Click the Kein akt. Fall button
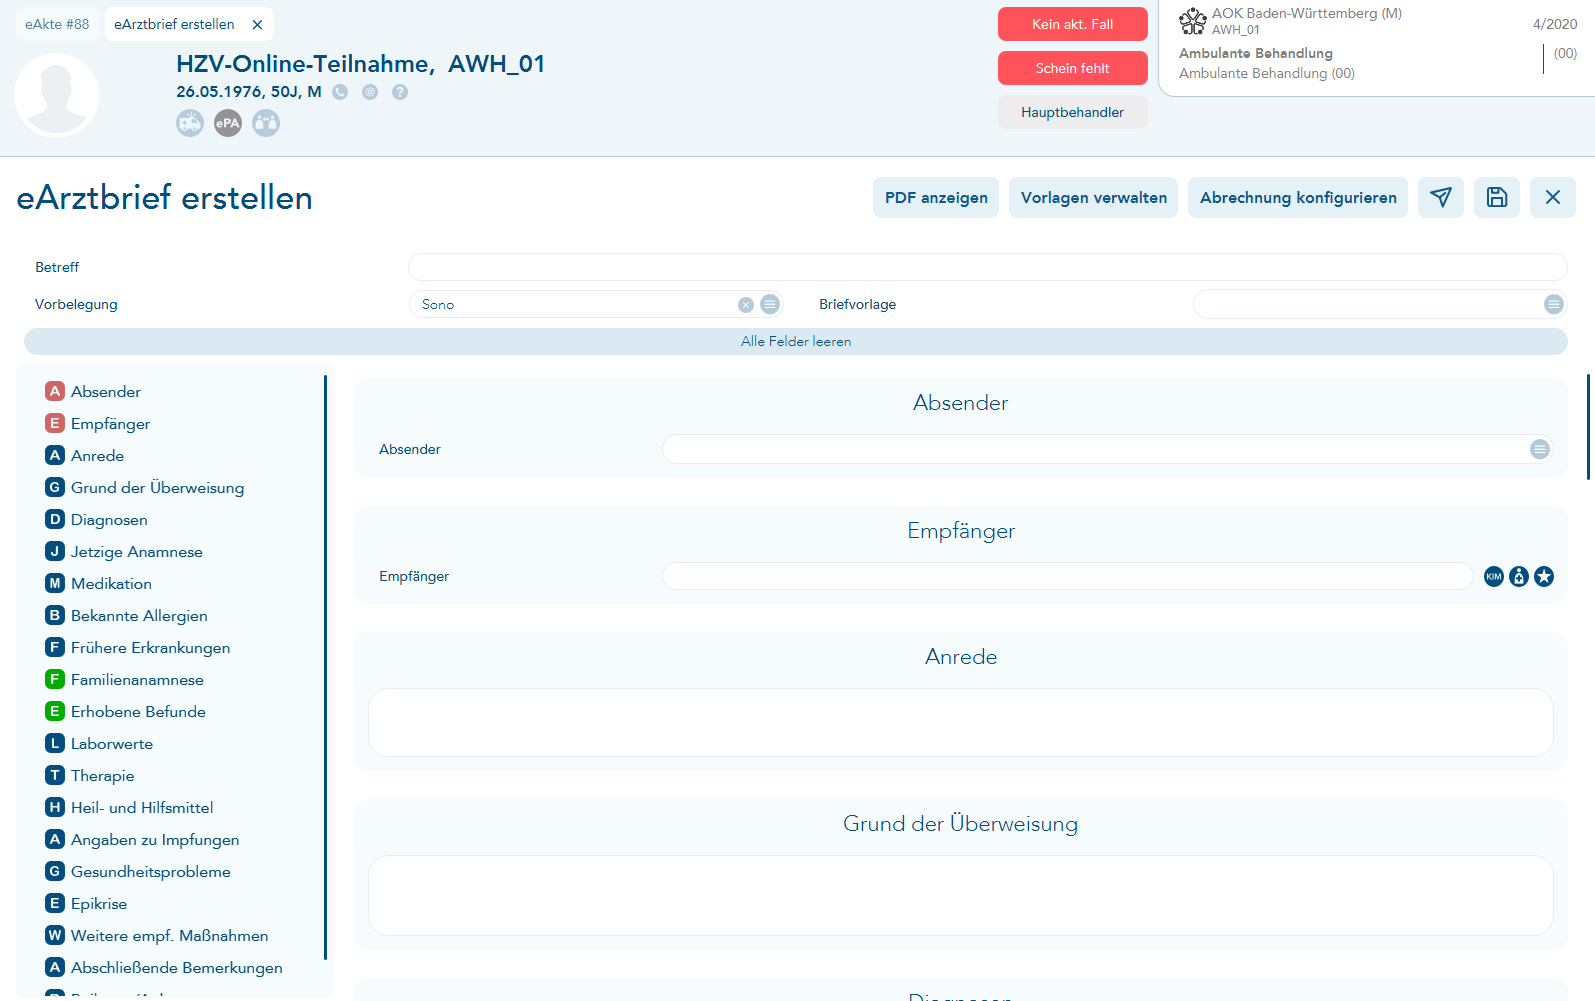 tap(1072, 24)
